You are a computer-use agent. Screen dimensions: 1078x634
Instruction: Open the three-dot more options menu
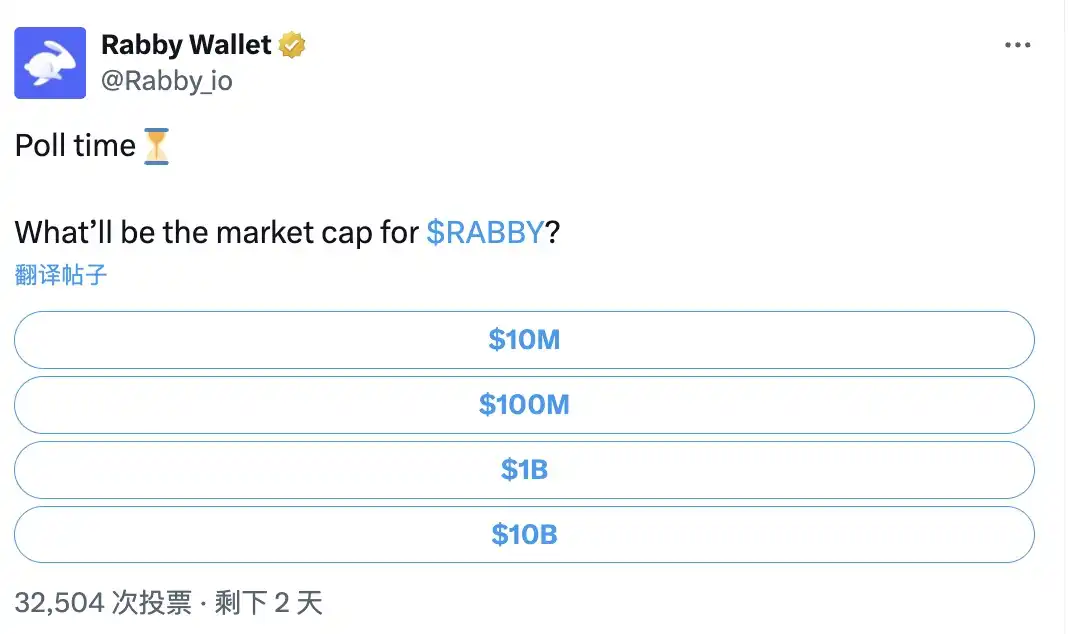(x=1017, y=46)
